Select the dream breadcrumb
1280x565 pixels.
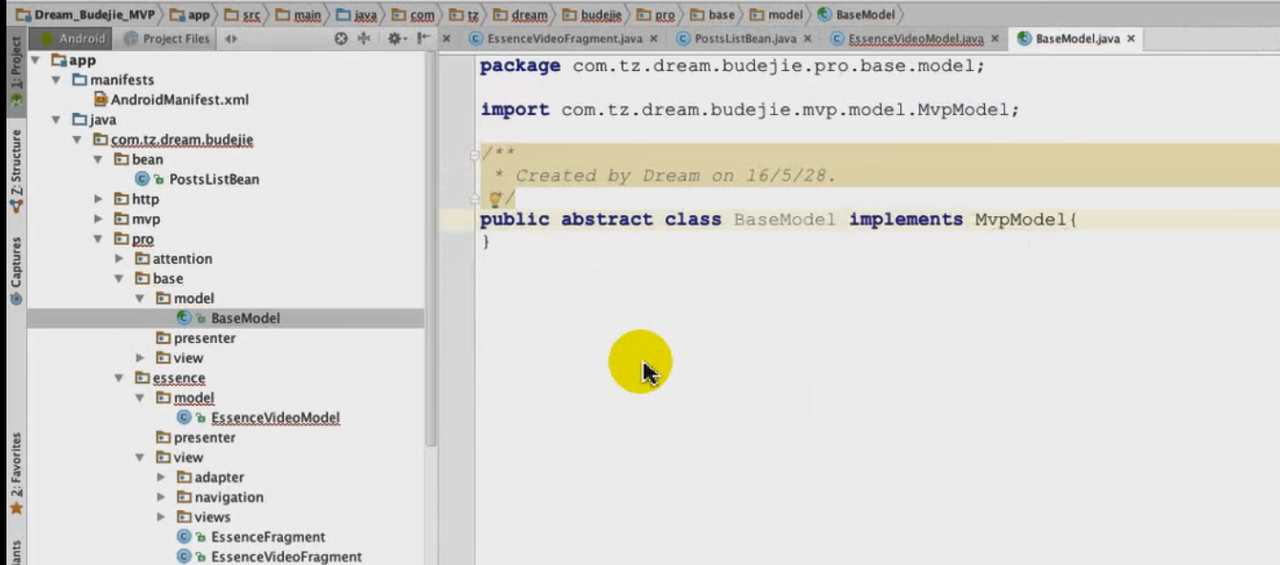pyautogui.click(x=519, y=15)
